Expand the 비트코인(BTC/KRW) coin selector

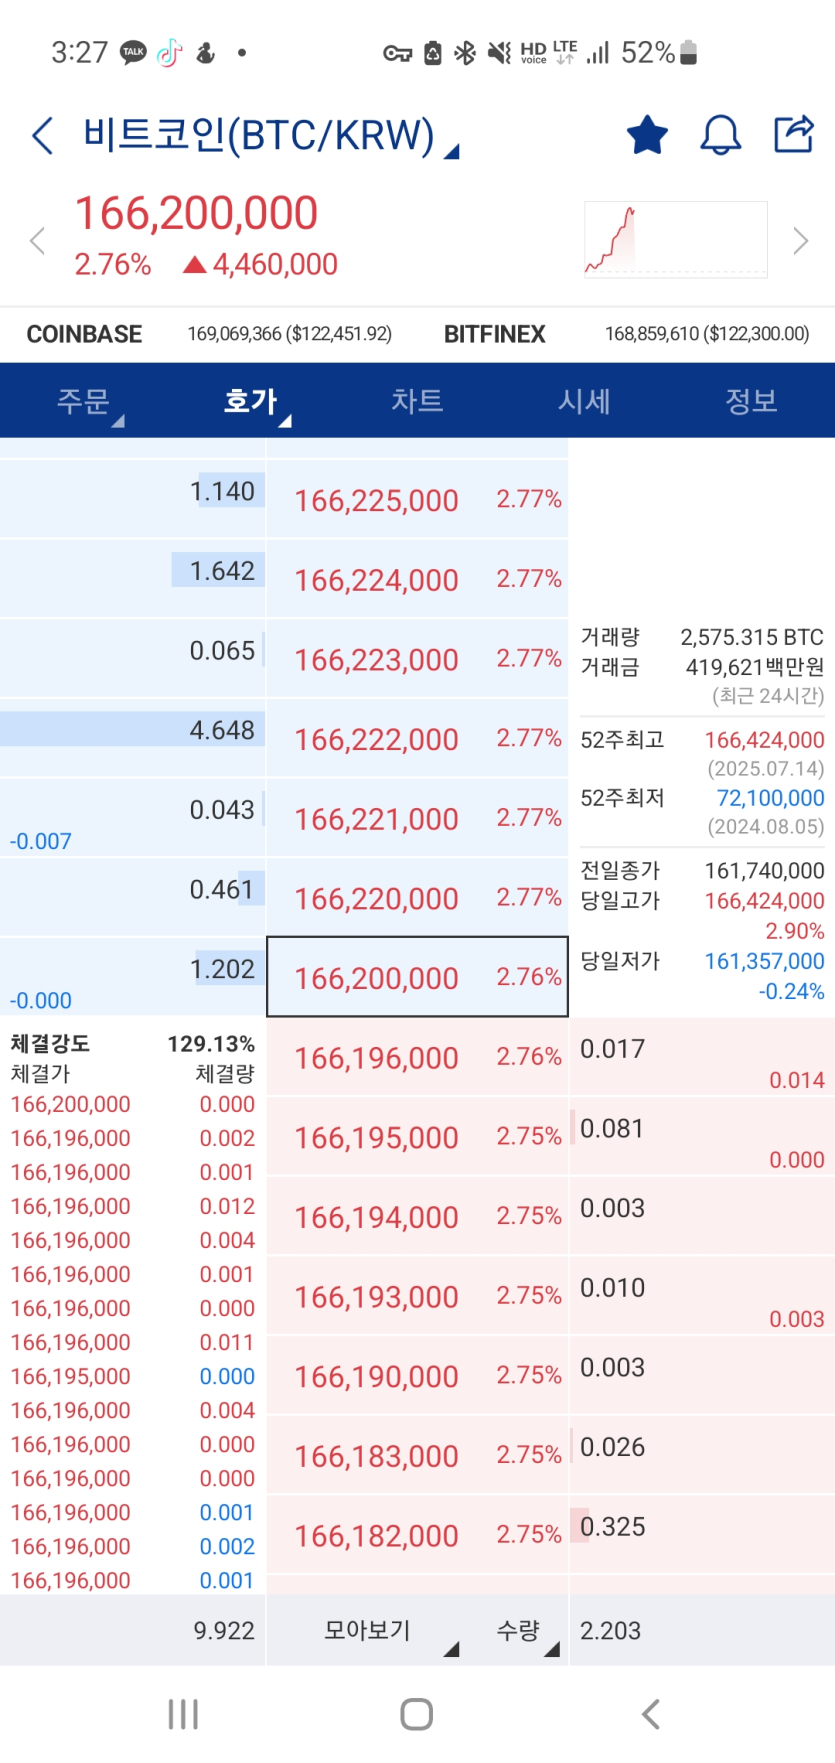coord(270,137)
